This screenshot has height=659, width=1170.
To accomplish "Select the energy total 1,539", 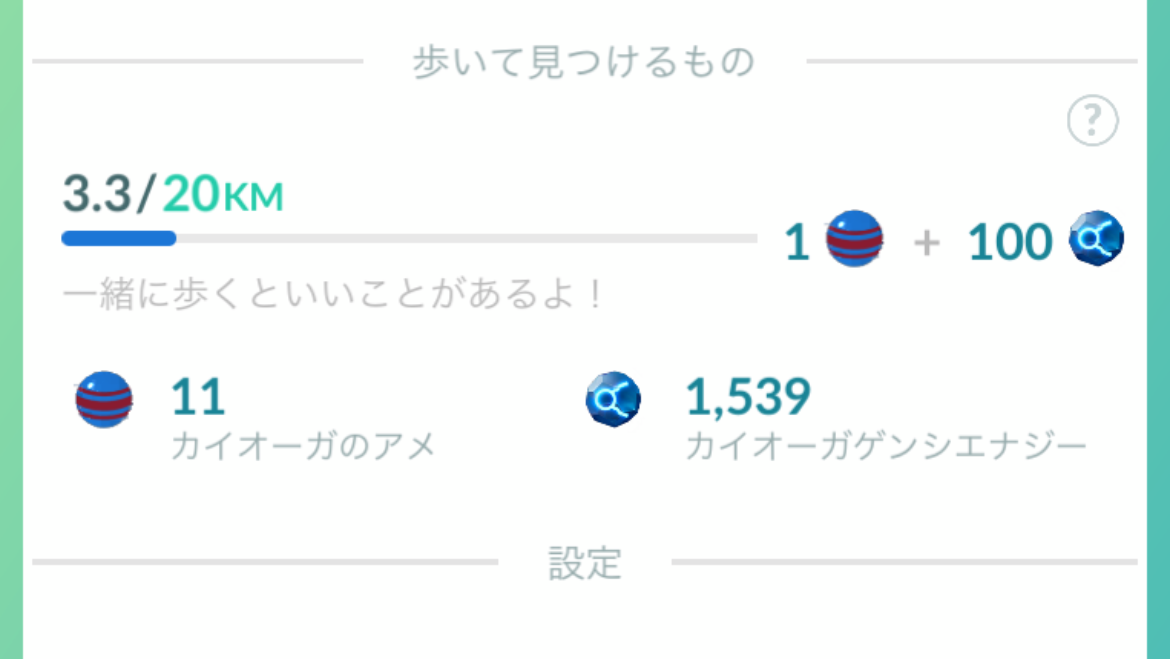I will point(748,396).
